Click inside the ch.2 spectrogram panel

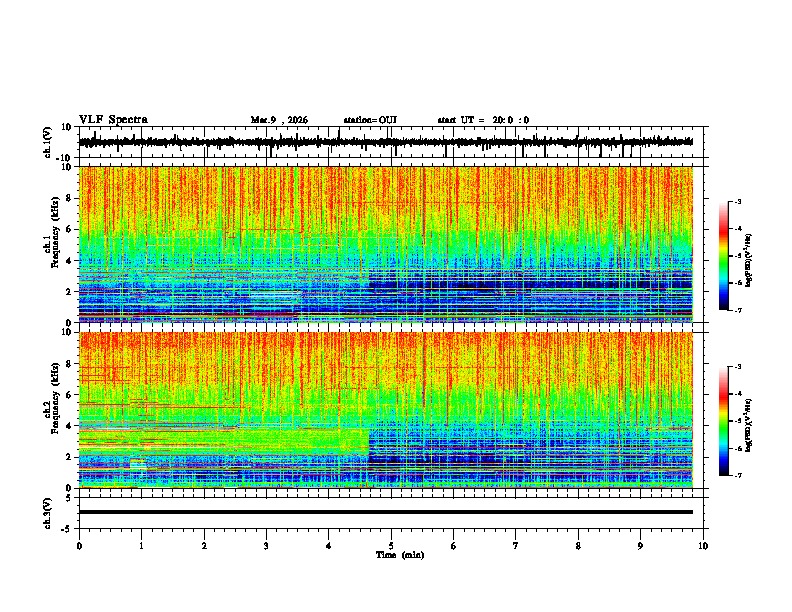(x=386, y=410)
